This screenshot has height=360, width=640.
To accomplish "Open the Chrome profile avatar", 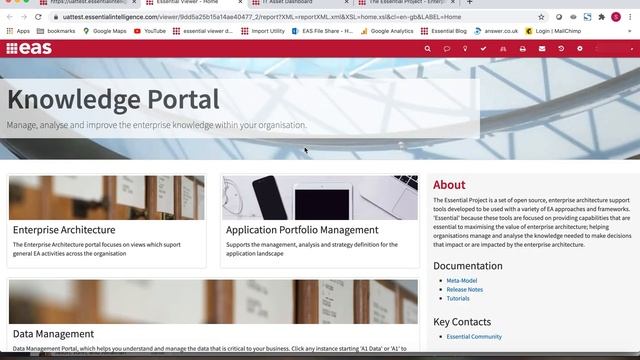I will click(x=616, y=17).
